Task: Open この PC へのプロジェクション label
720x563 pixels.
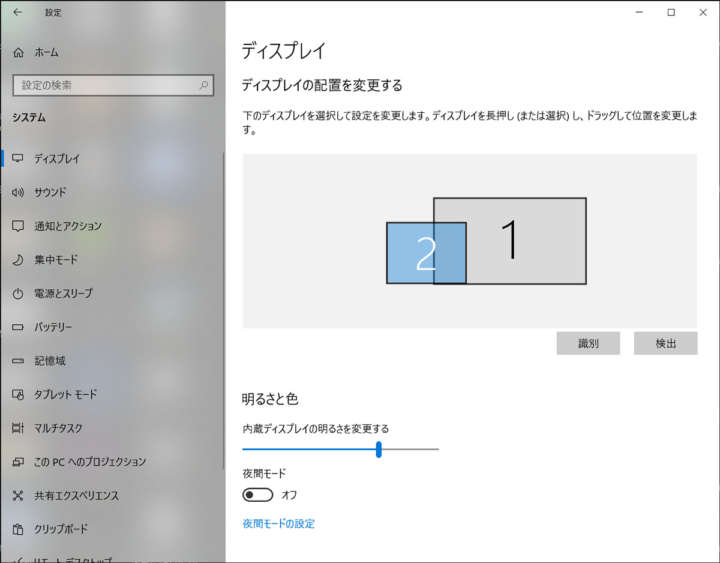Action: point(90,462)
